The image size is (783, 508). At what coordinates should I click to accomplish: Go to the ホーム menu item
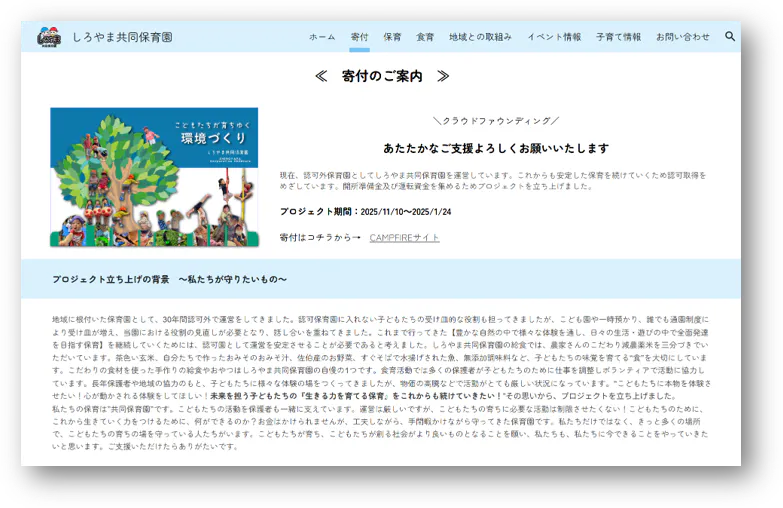(322, 37)
